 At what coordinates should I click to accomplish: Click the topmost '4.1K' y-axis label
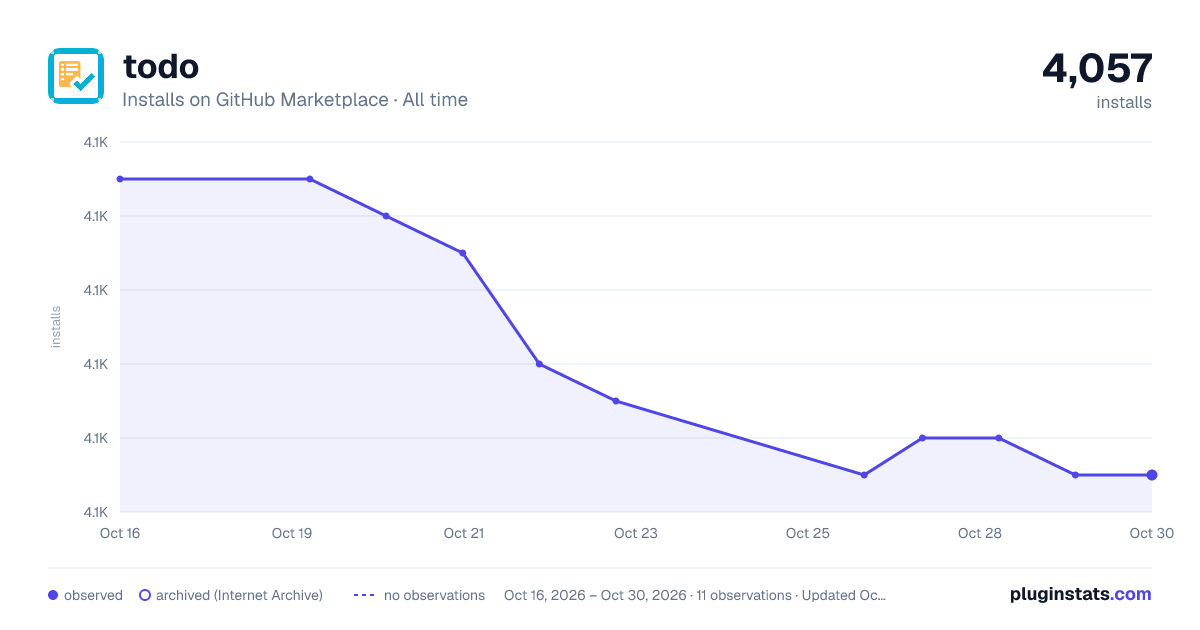[x=96, y=142]
